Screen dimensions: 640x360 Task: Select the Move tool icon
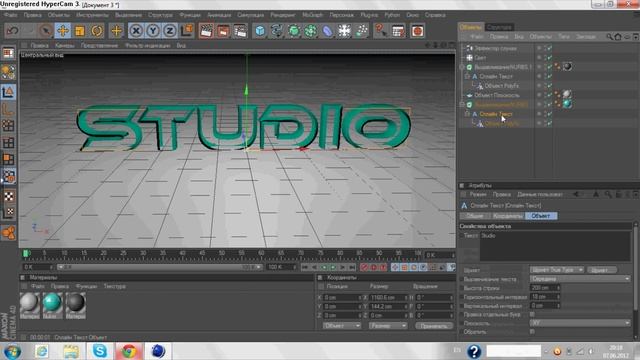(63, 31)
